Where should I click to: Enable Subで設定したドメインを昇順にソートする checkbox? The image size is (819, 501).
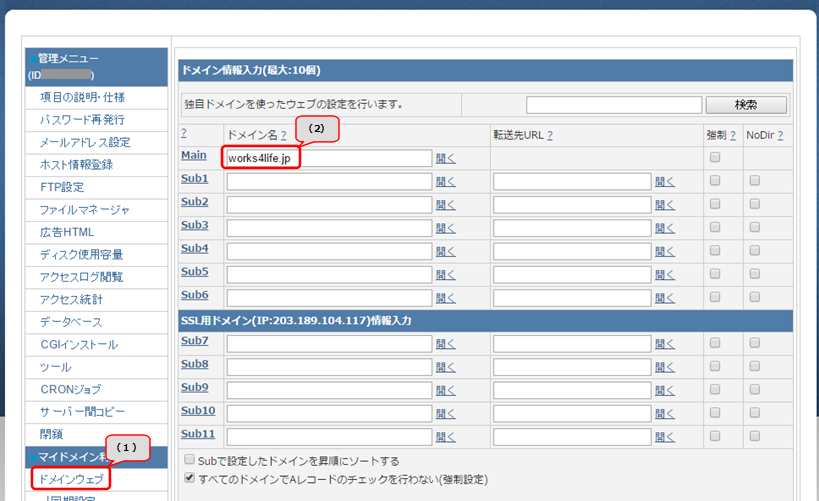coord(190,459)
